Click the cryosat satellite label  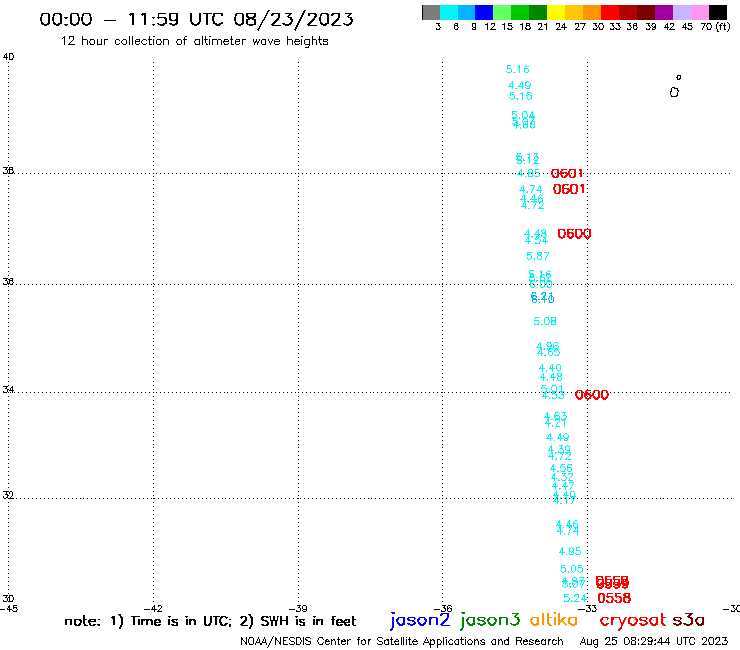coord(632,620)
